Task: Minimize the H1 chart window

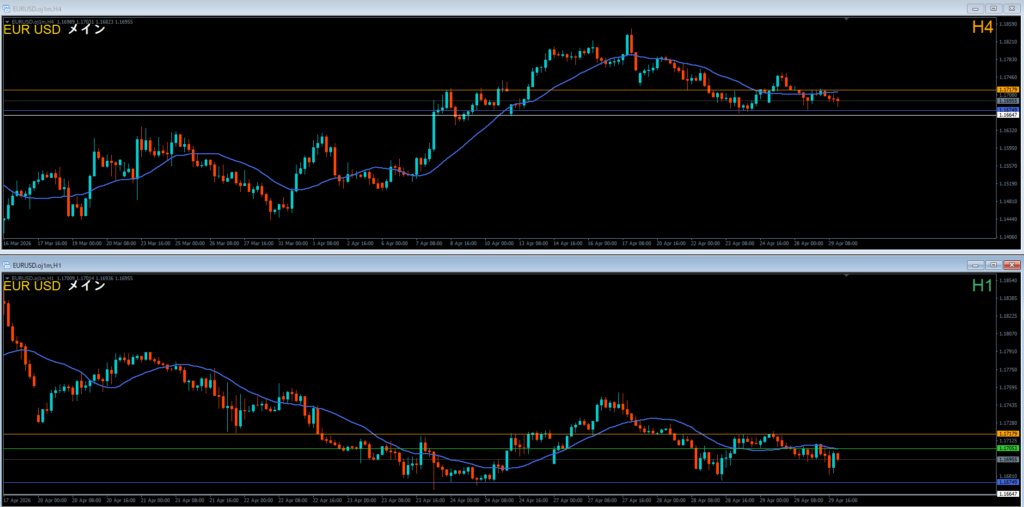Action: point(976,265)
